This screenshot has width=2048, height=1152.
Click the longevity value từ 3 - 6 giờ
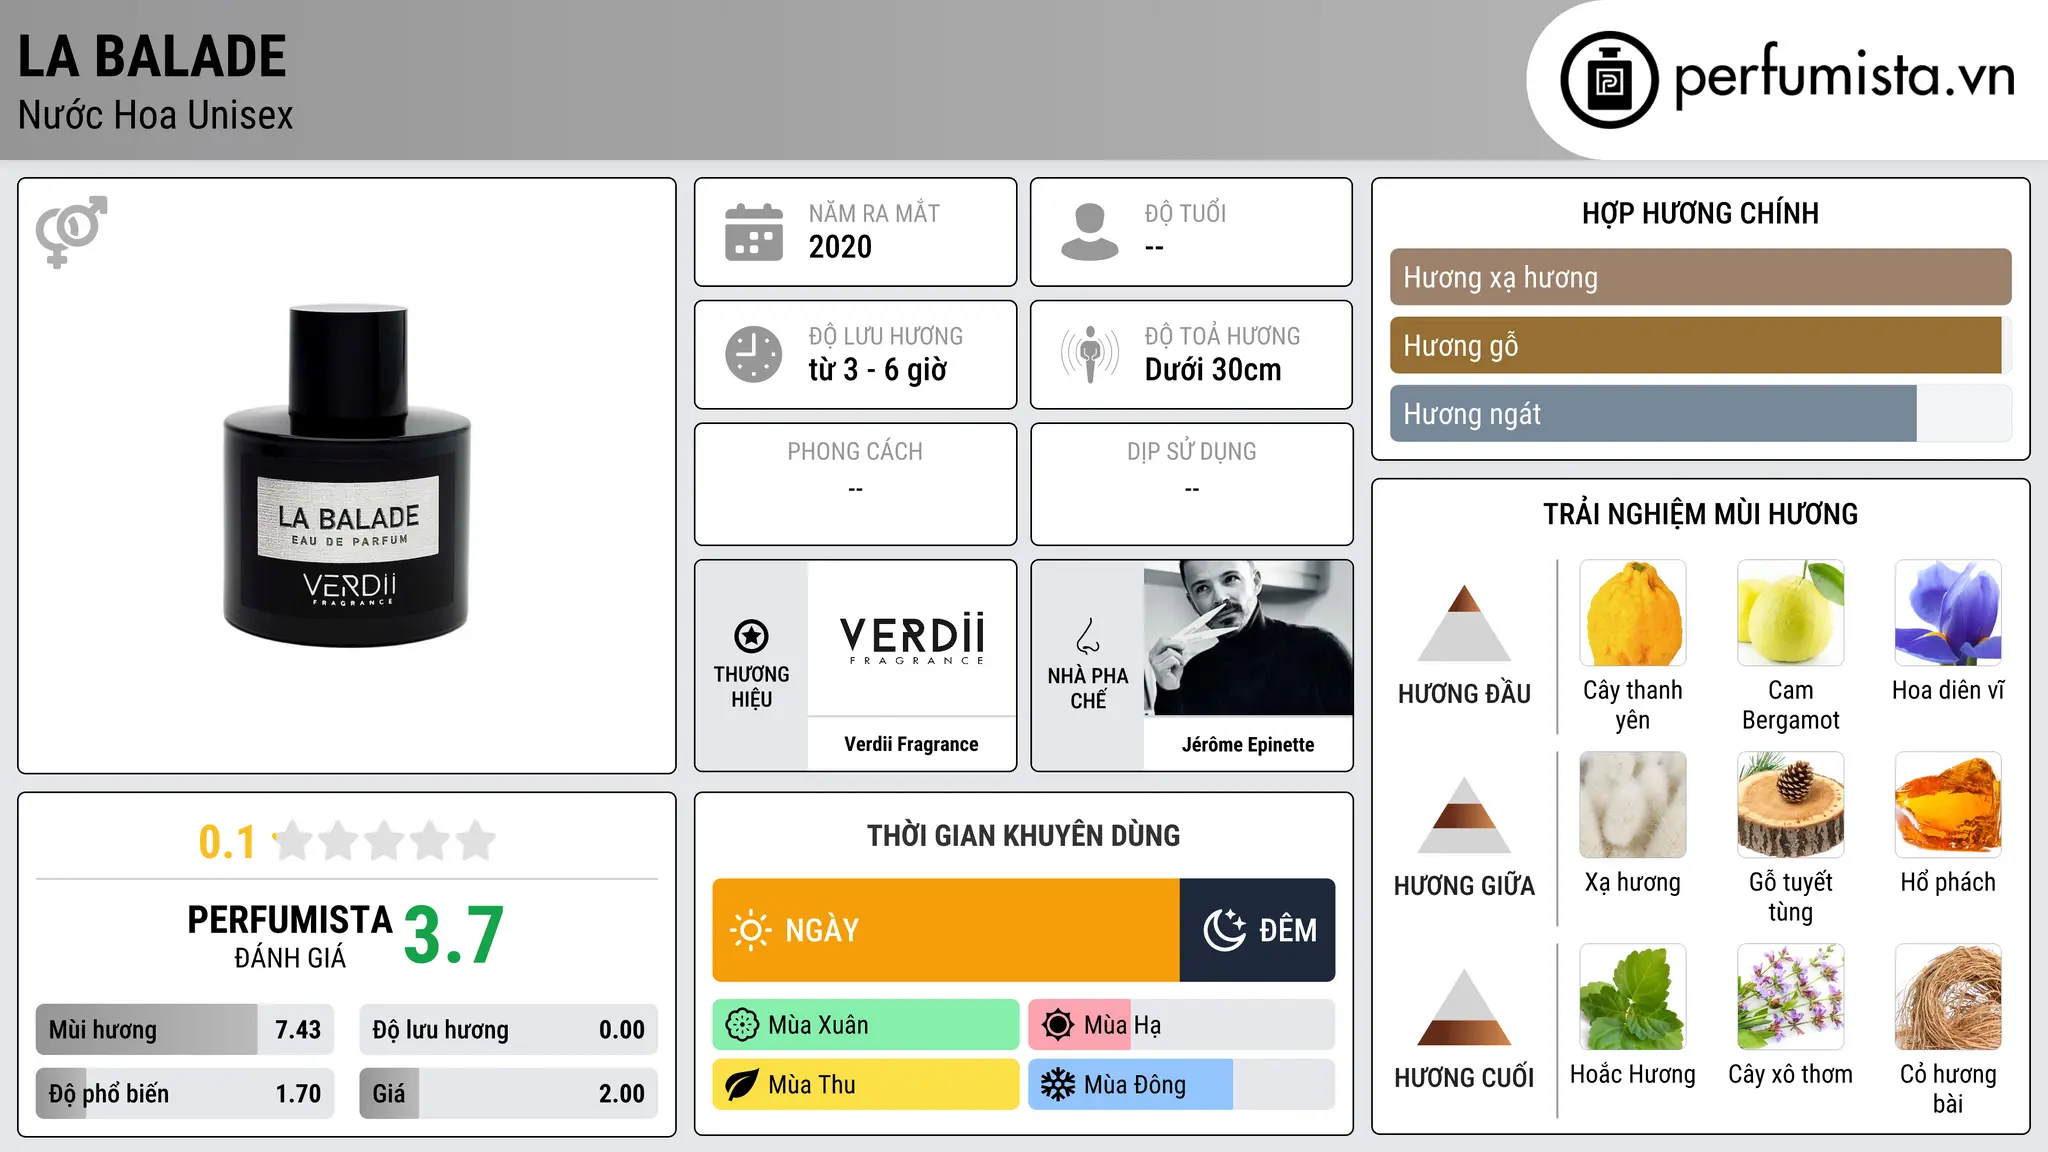[x=877, y=370]
